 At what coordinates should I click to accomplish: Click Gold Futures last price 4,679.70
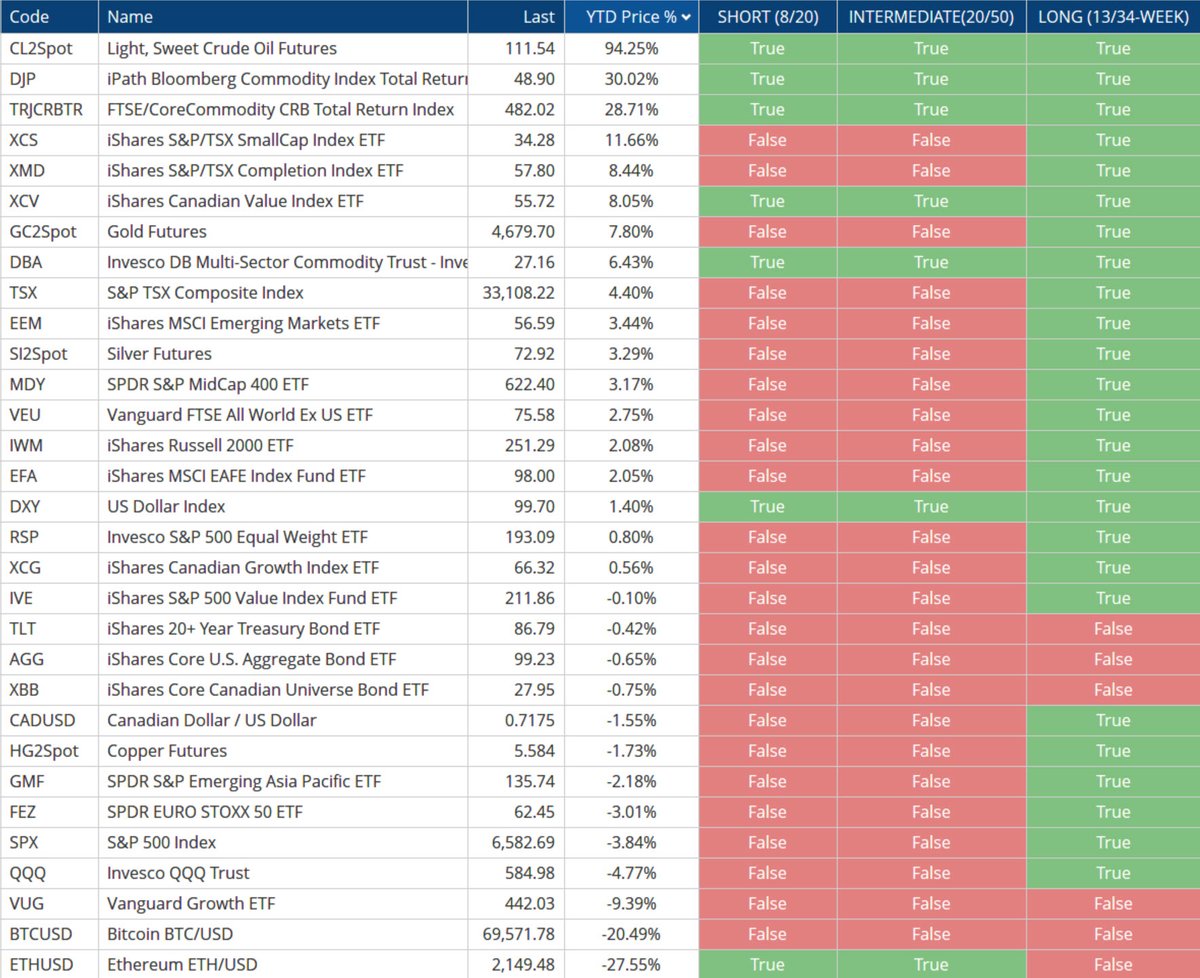click(516, 231)
